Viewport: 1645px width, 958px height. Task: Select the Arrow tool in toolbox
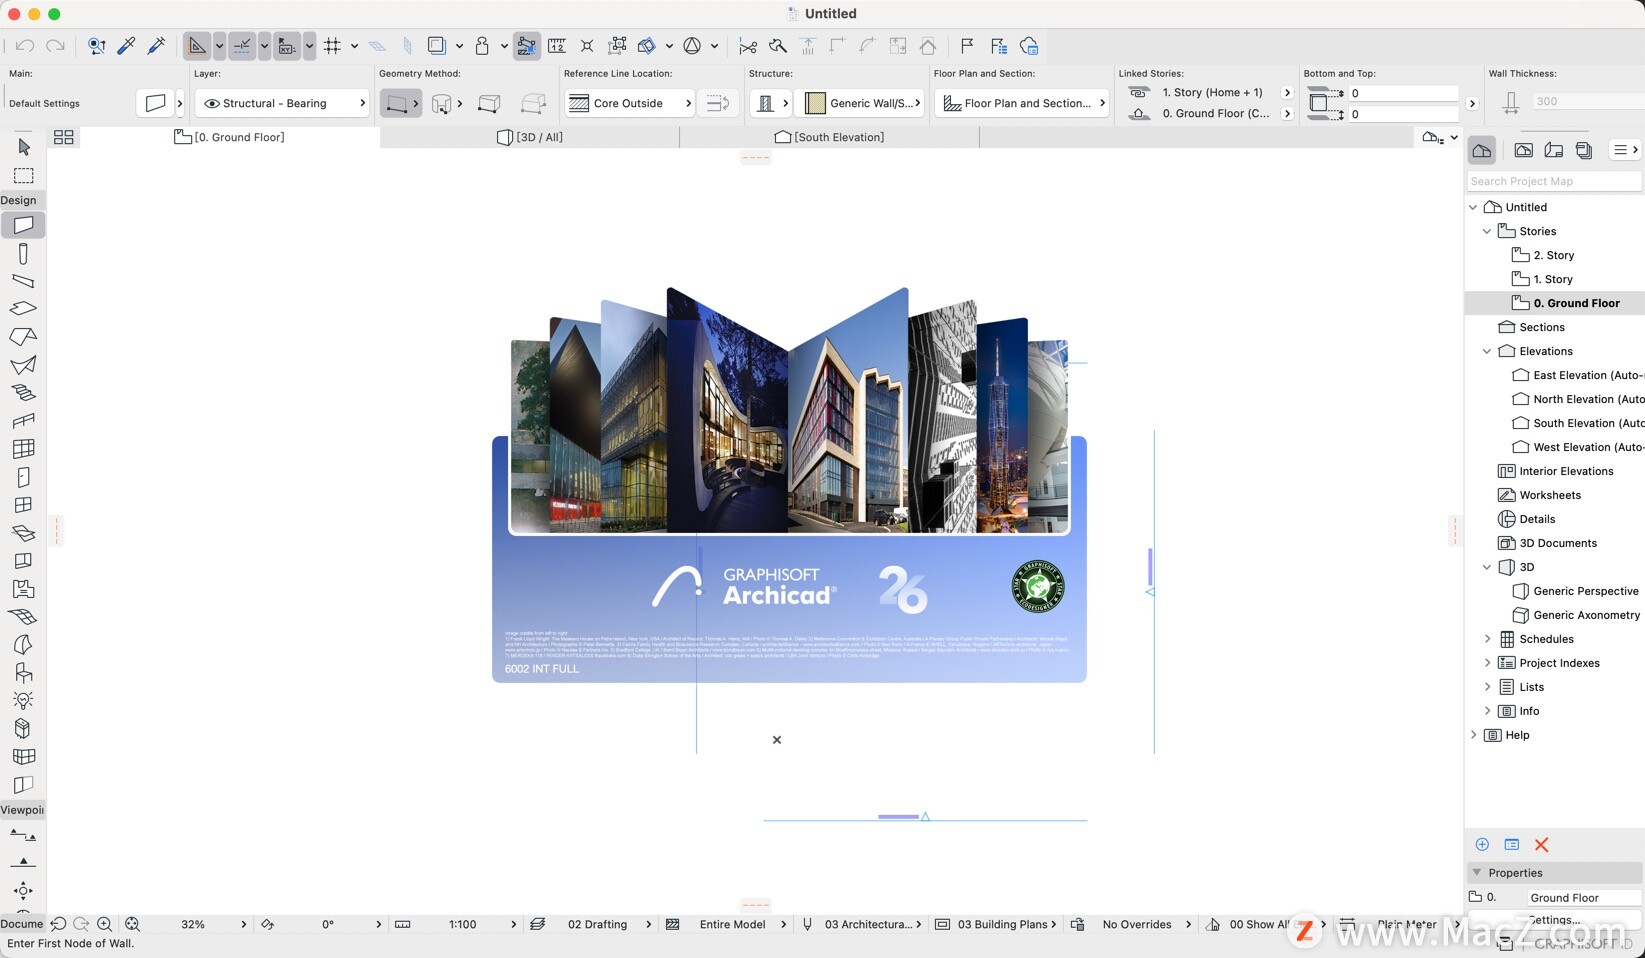(24, 147)
